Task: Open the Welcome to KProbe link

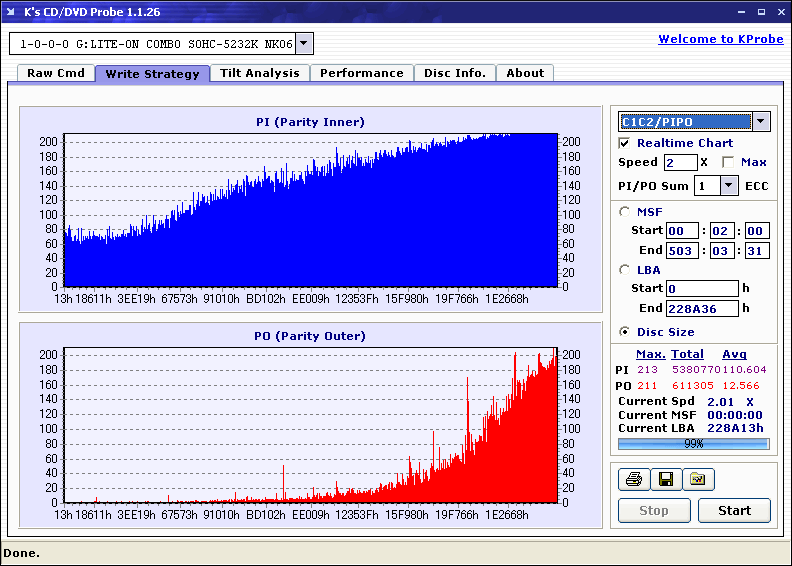Action: pyautogui.click(x=721, y=39)
